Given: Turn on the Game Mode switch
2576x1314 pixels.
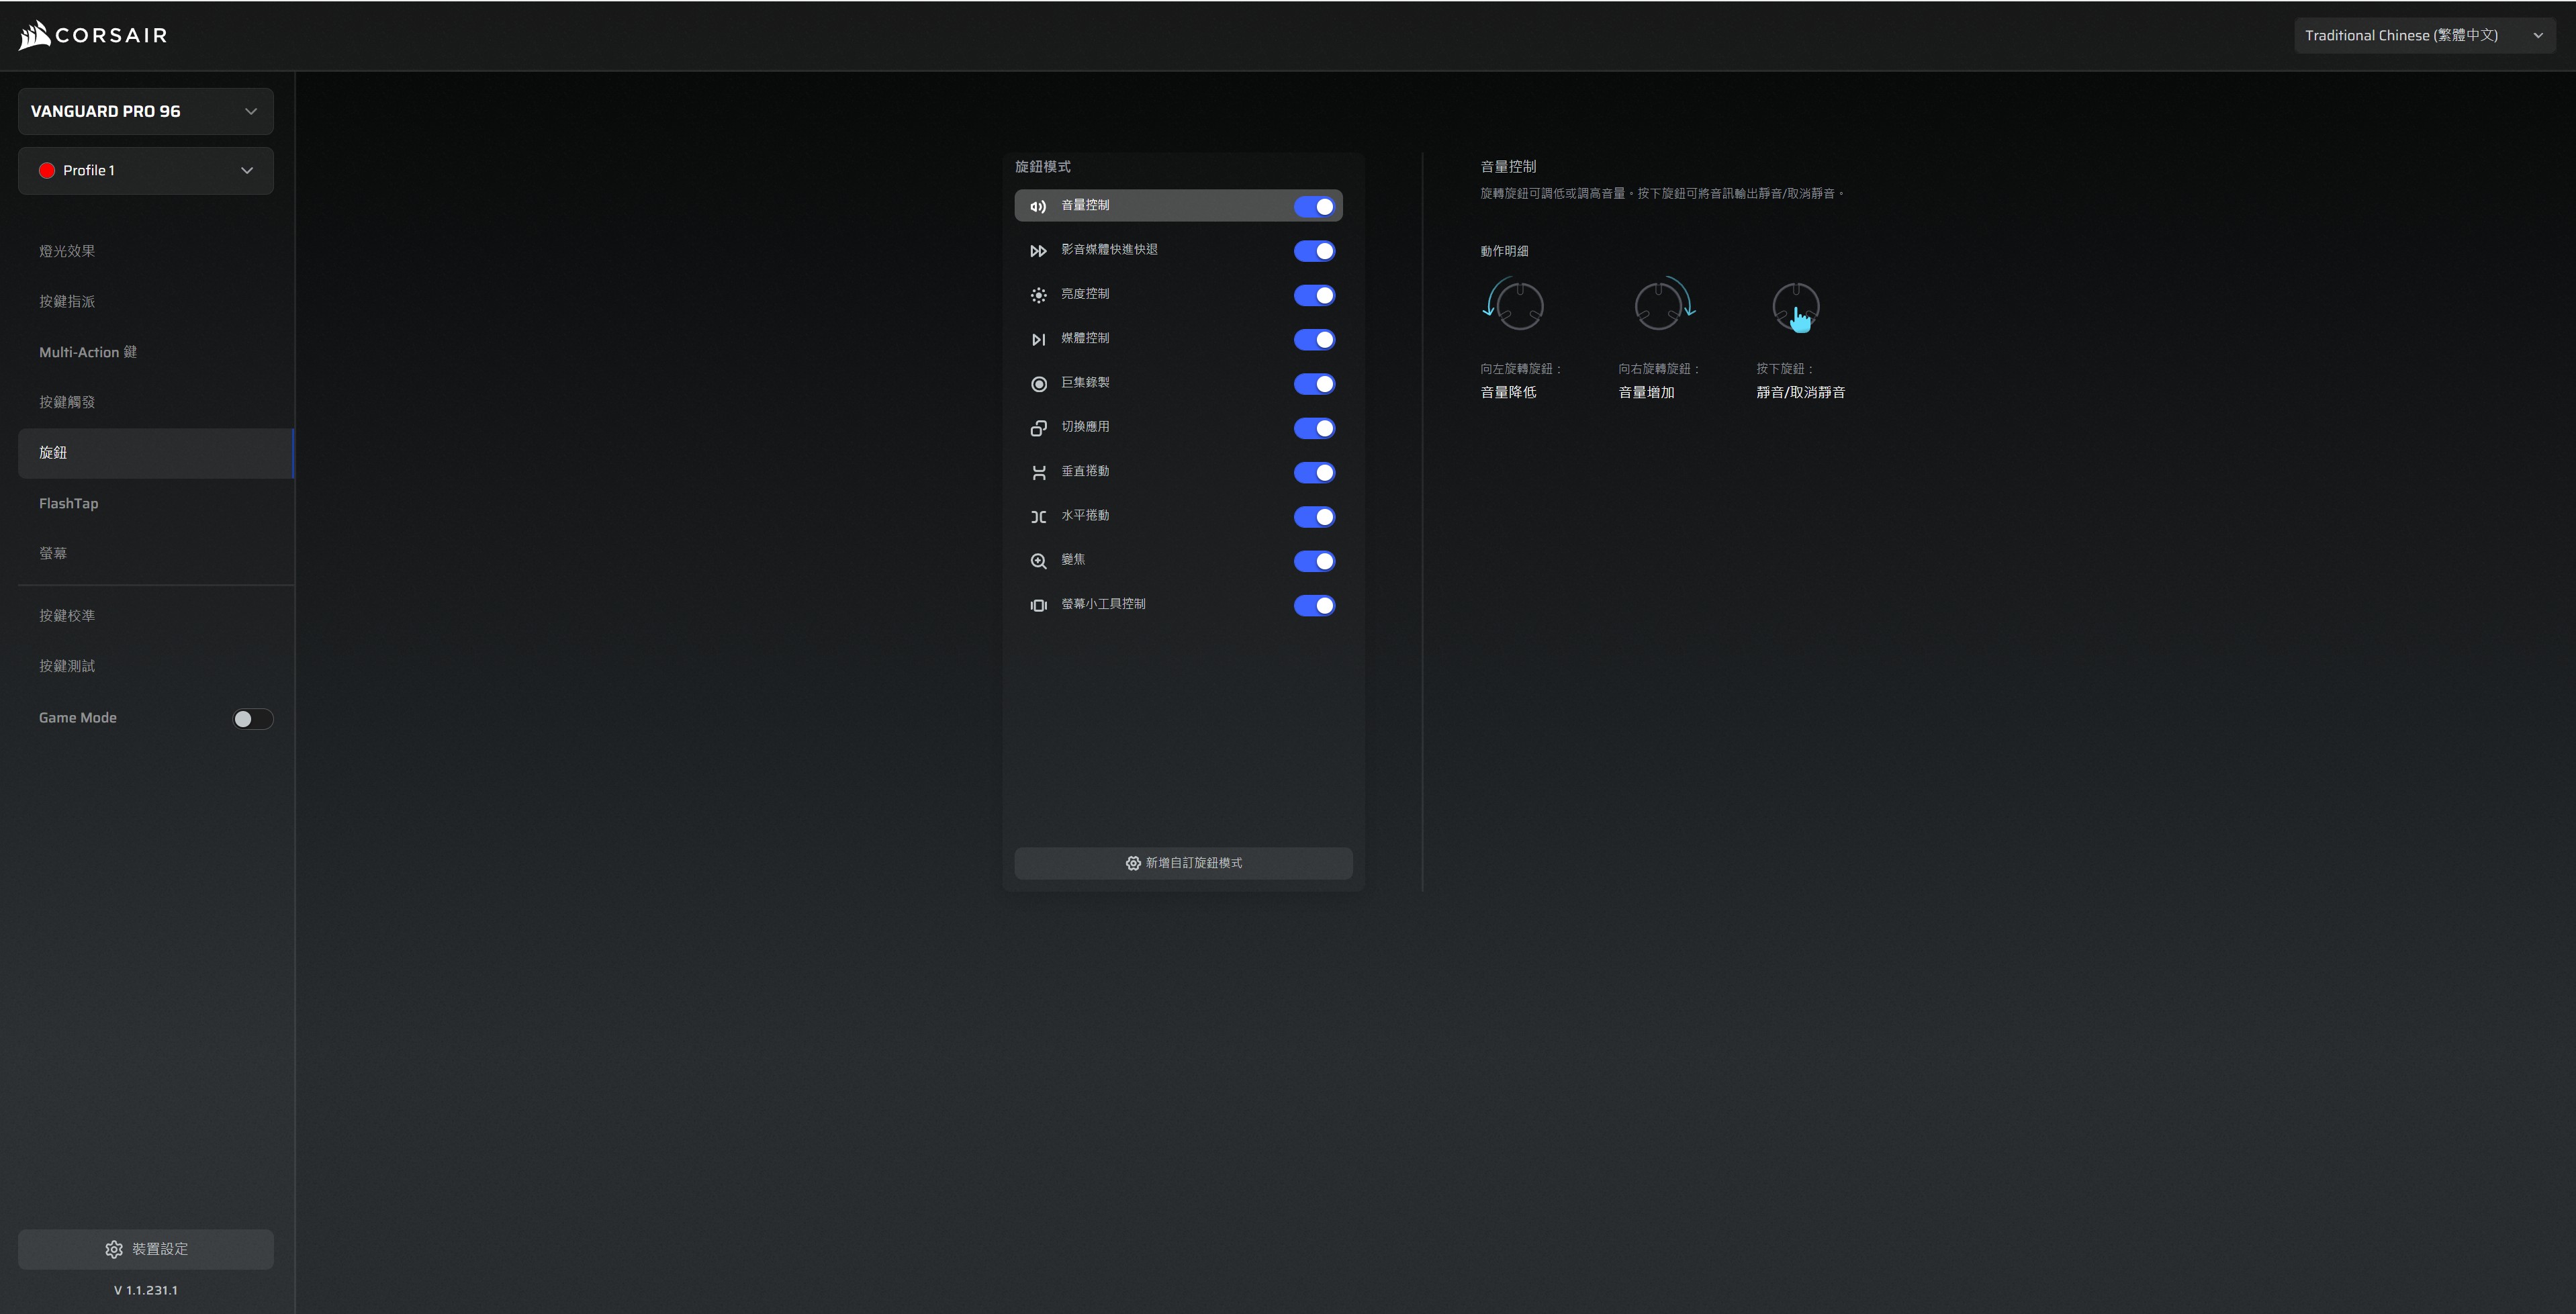Looking at the screenshot, I should pyautogui.click(x=252, y=719).
